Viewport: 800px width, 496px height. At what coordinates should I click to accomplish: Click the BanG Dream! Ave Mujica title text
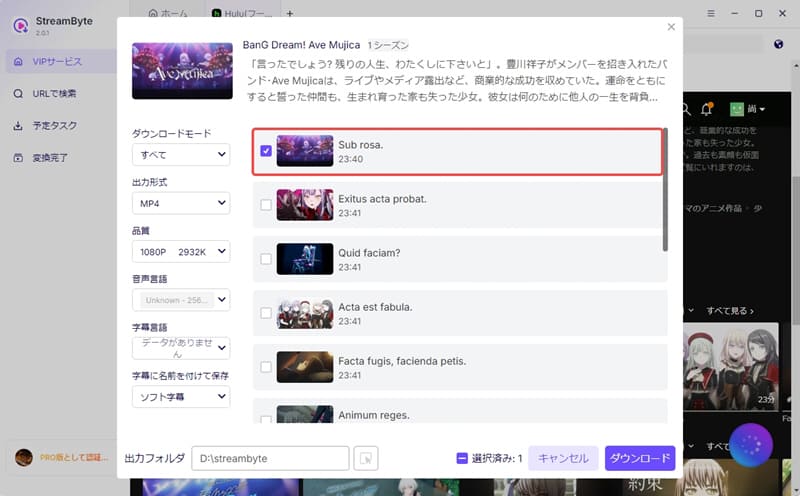pos(301,45)
